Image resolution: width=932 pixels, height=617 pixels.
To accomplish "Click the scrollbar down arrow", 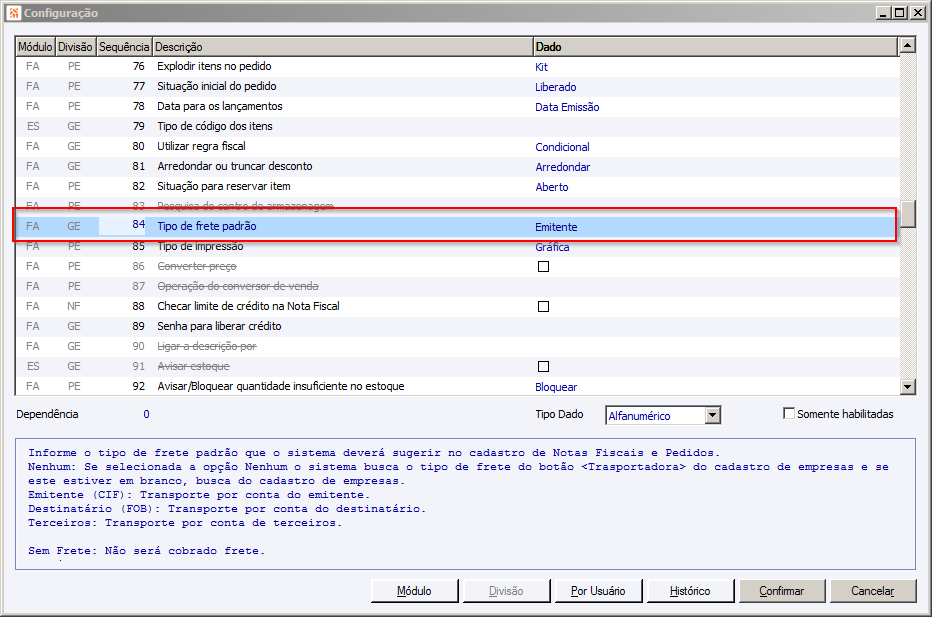I will (907, 387).
